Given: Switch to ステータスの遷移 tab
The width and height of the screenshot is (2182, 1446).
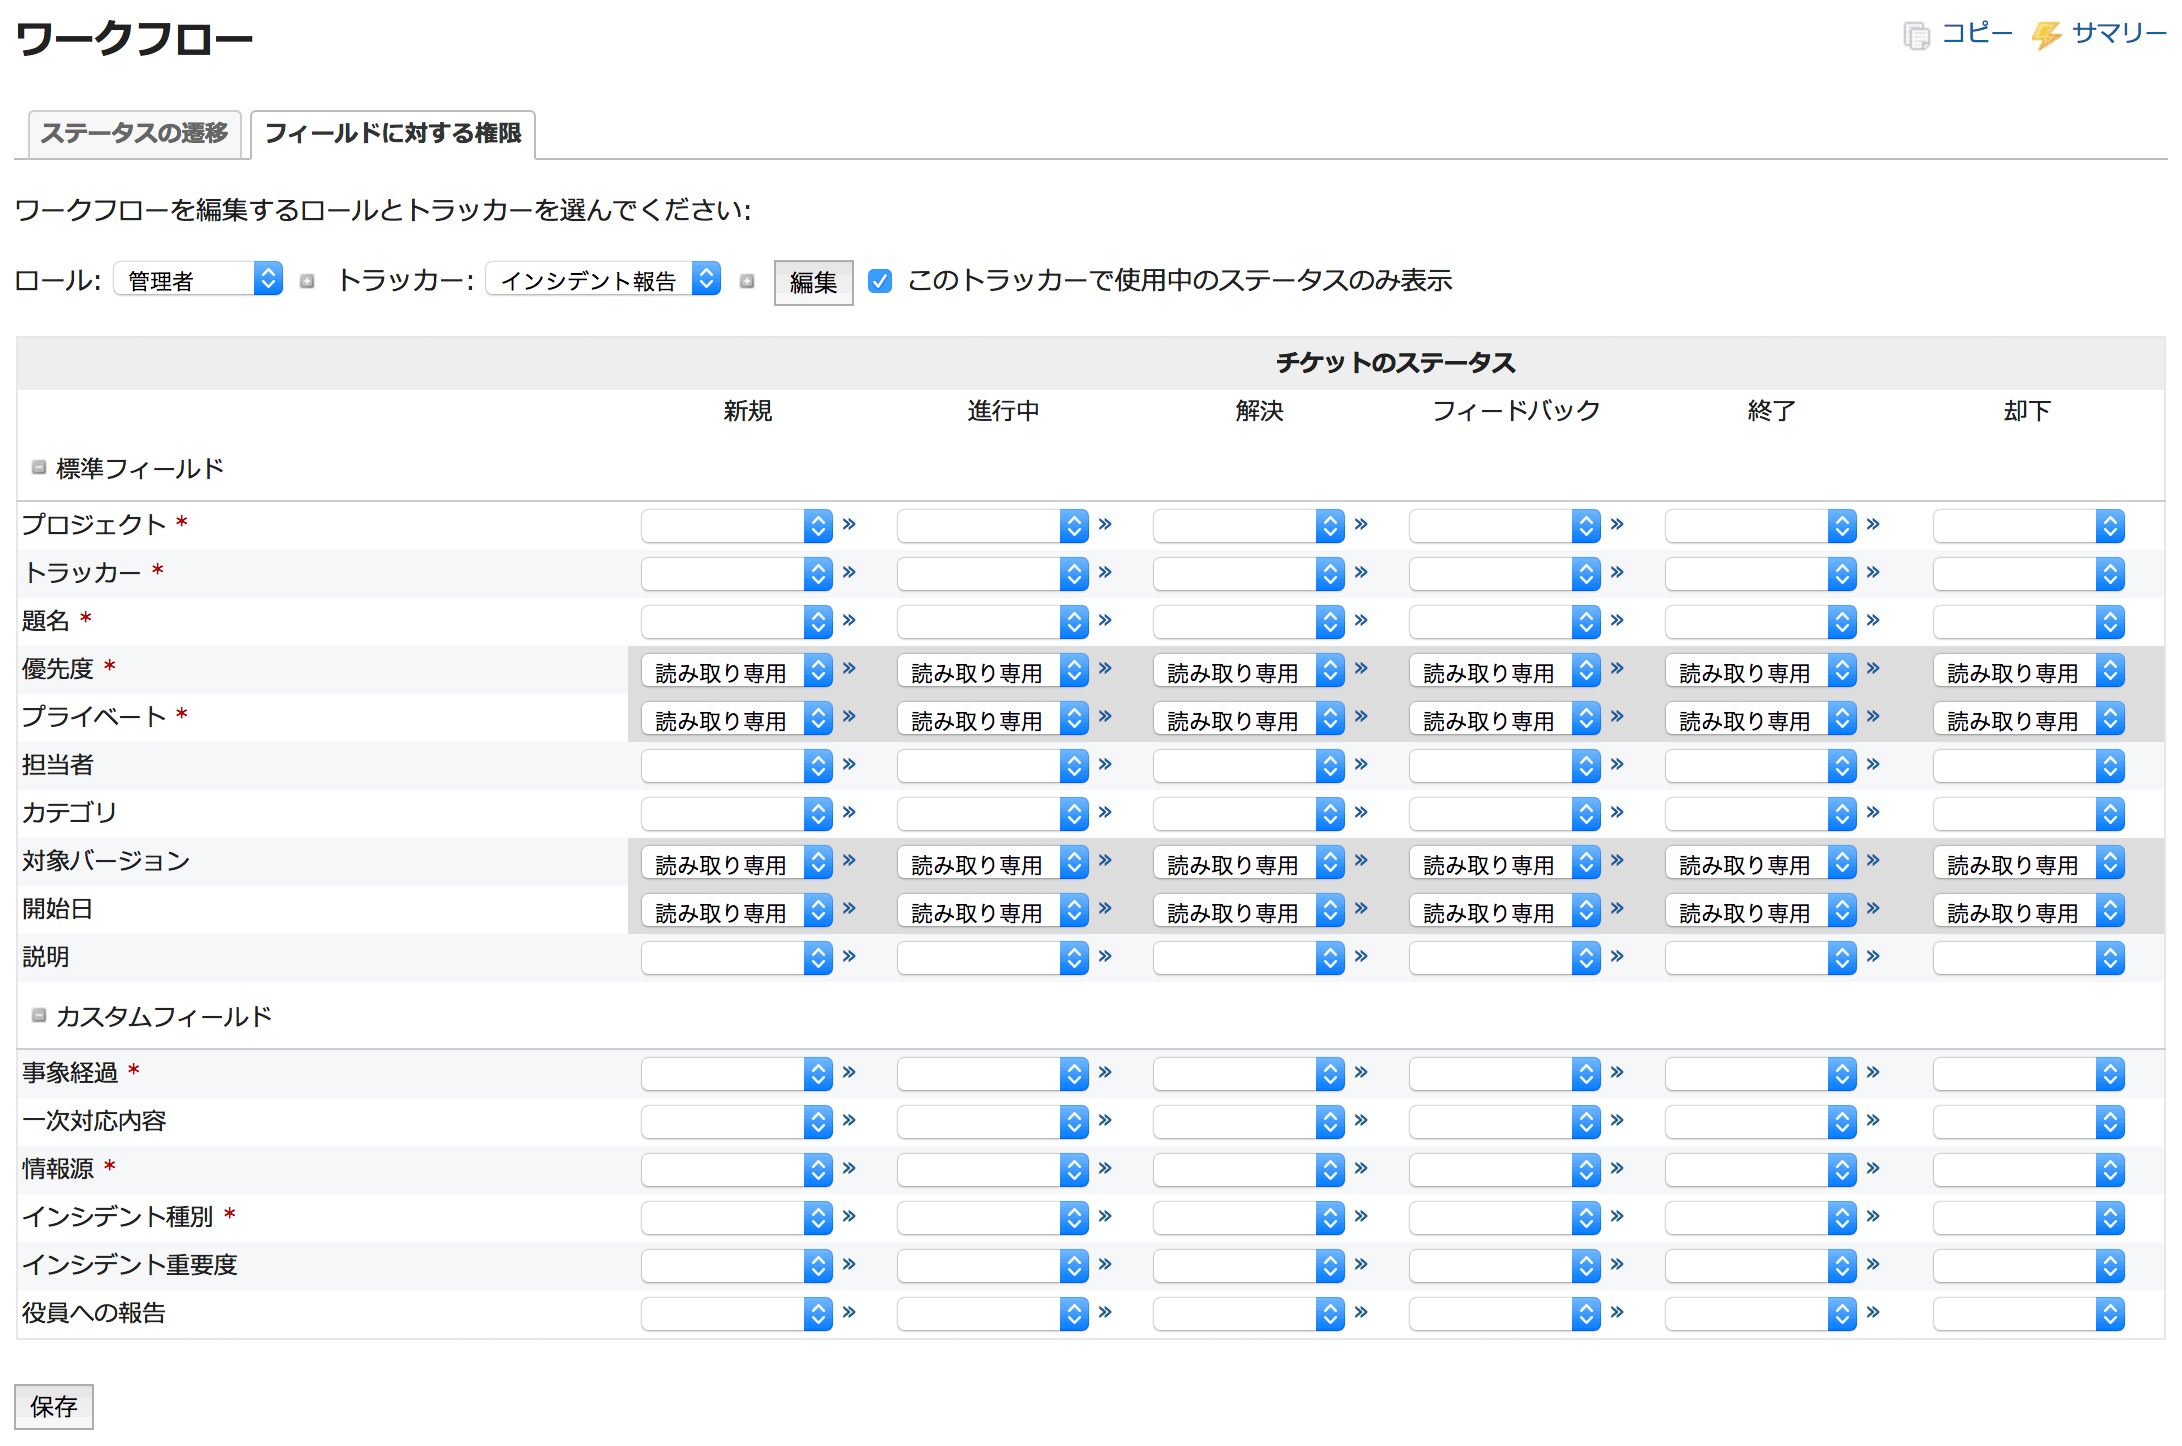Looking at the screenshot, I should click(135, 134).
